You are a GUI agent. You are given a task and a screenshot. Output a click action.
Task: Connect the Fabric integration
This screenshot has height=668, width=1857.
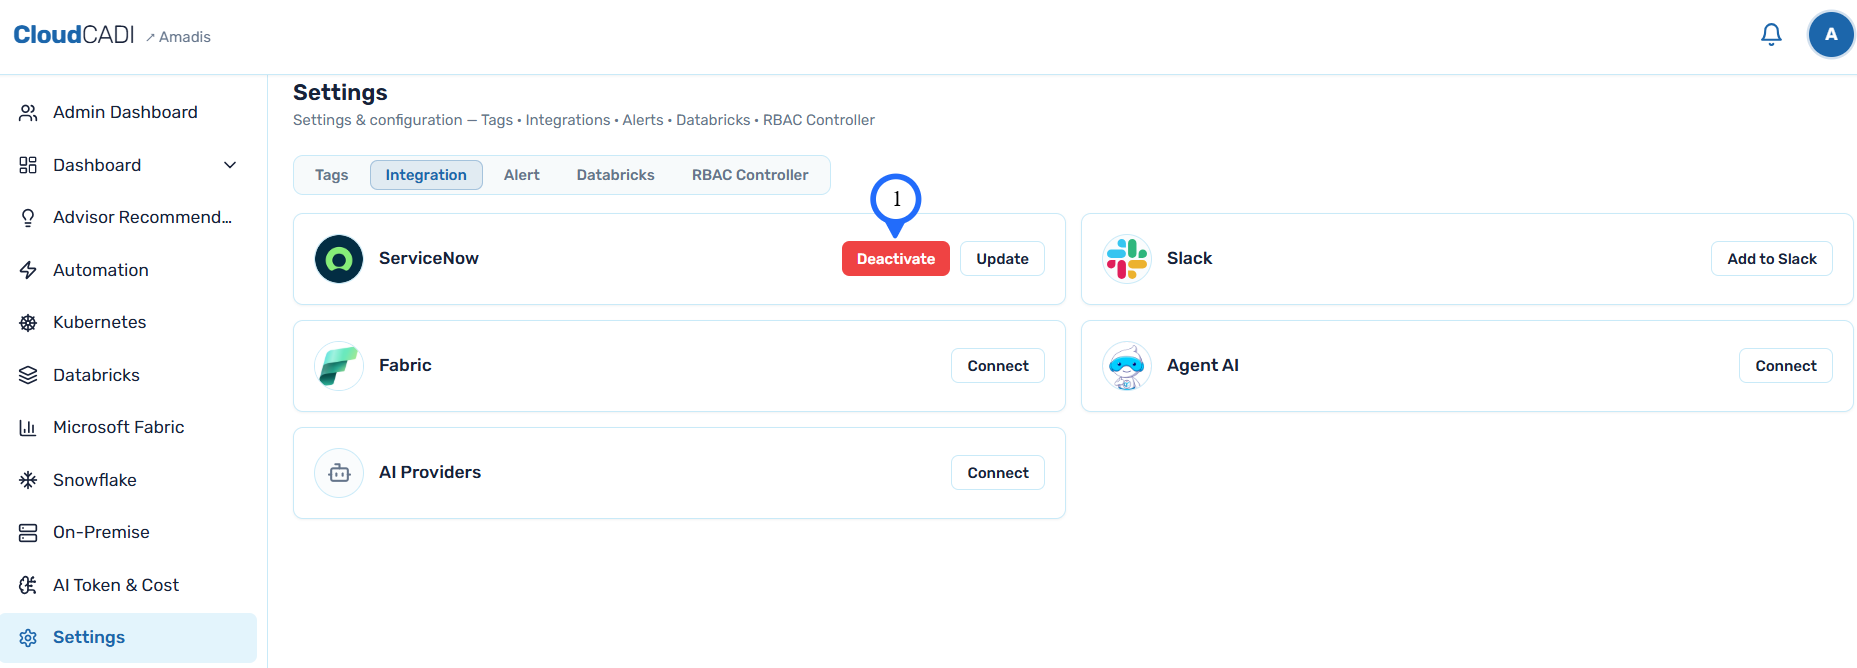coord(998,366)
